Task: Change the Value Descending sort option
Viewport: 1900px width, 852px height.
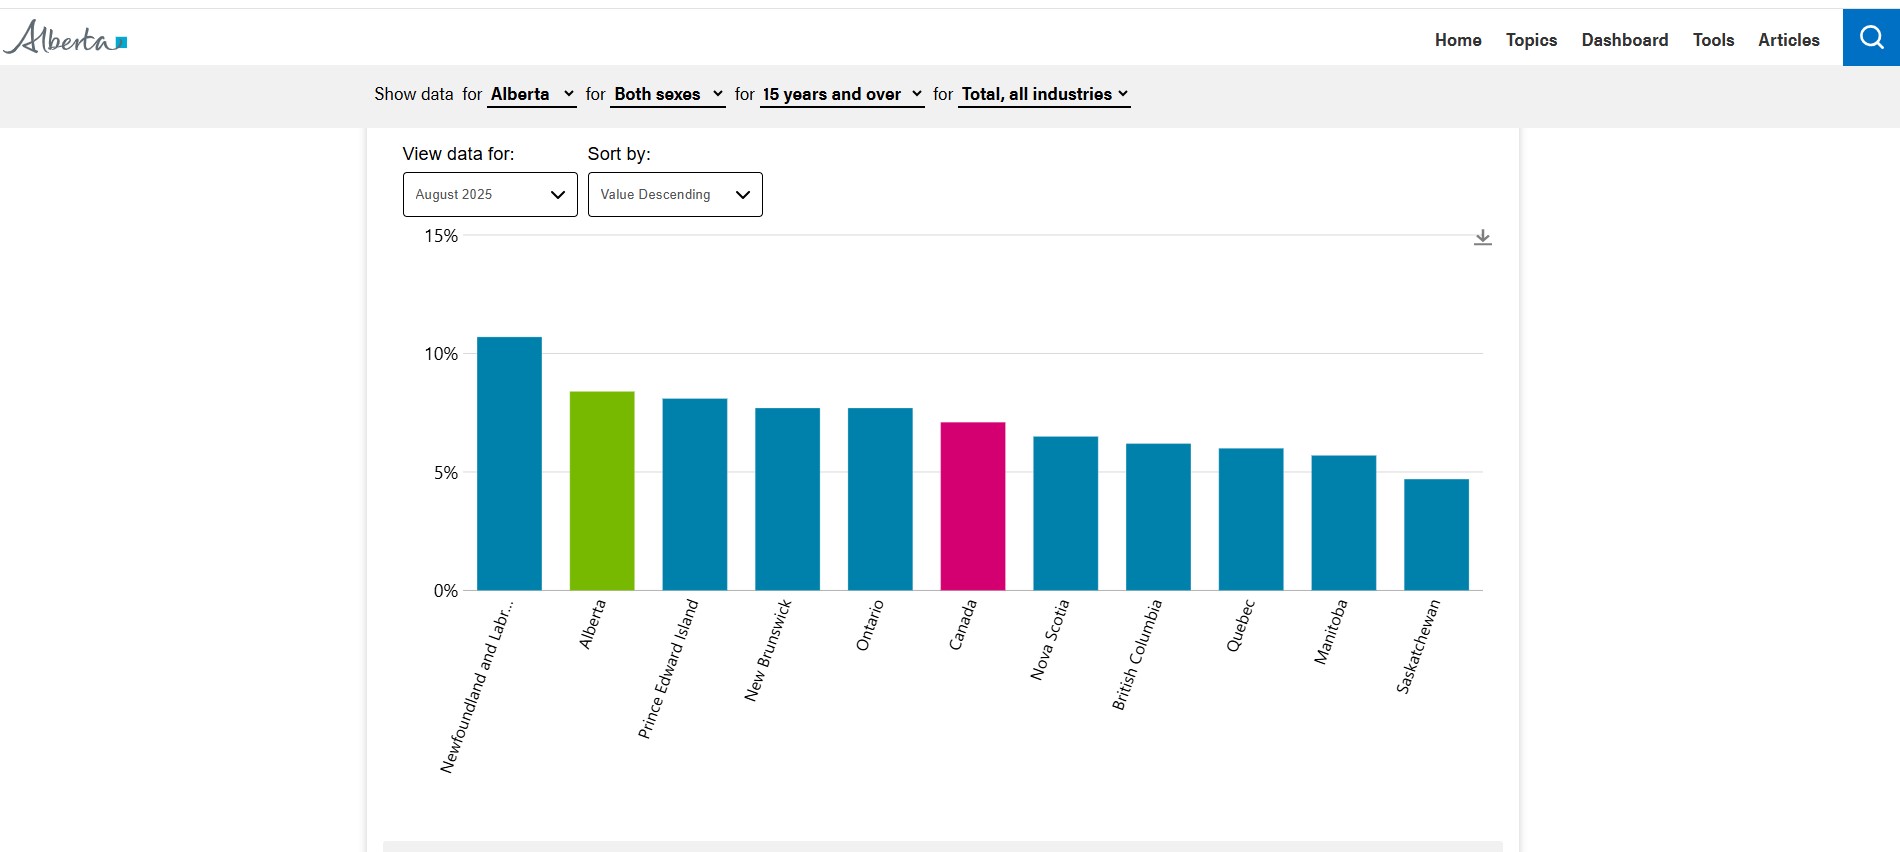Action: point(675,195)
